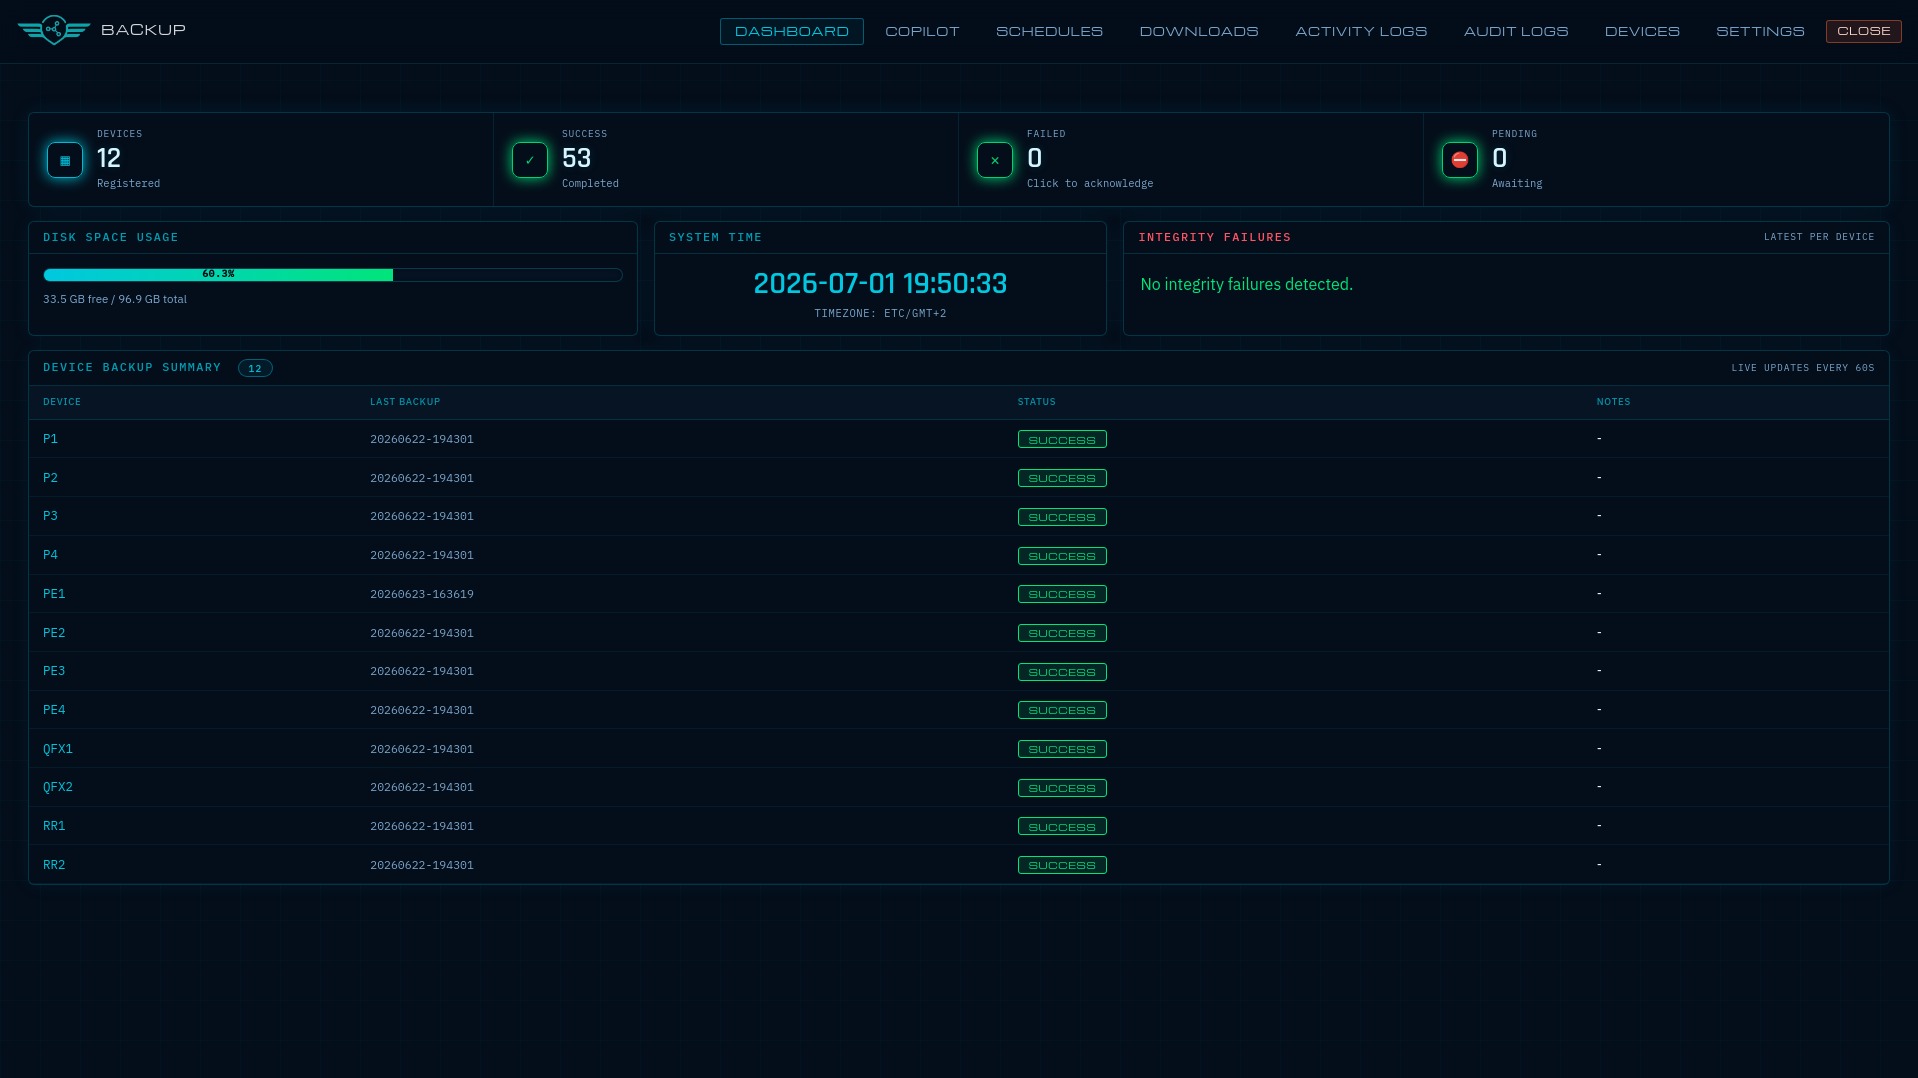This screenshot has width=1918, height=1078.
Task: Select device PE1 in the summary table
Action: [54, 594]
